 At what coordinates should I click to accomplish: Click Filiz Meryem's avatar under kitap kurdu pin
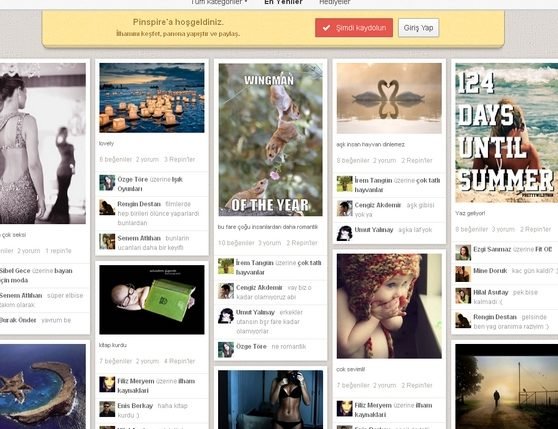click(107, 385)
